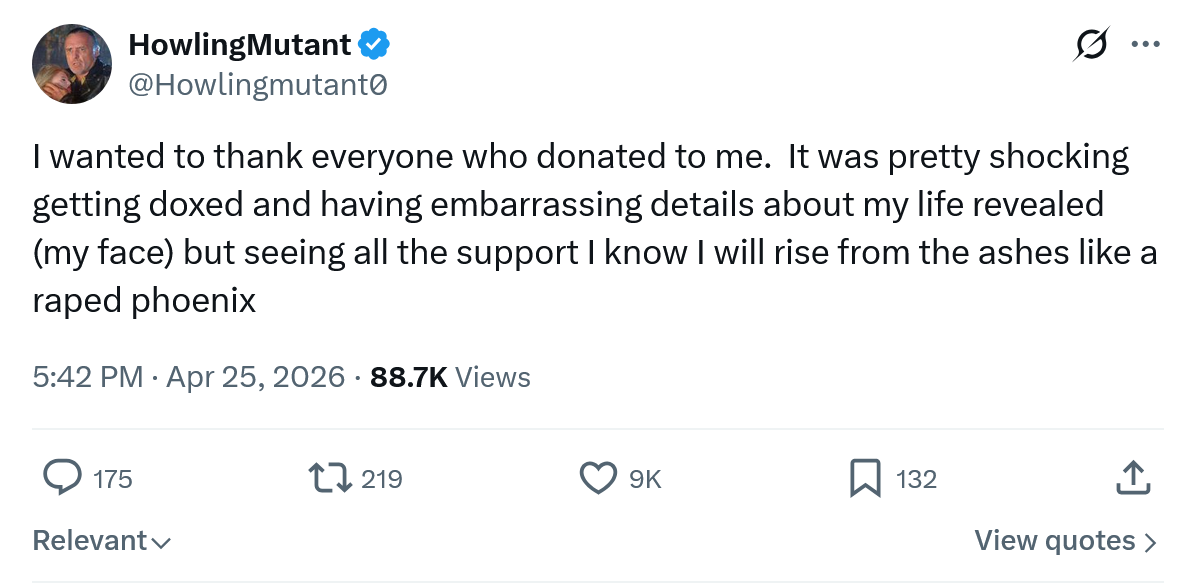Viewport: 1196px width, 584px height.
Task: Bookmark this post with the bookmark icon
Action: coord(865,478)
